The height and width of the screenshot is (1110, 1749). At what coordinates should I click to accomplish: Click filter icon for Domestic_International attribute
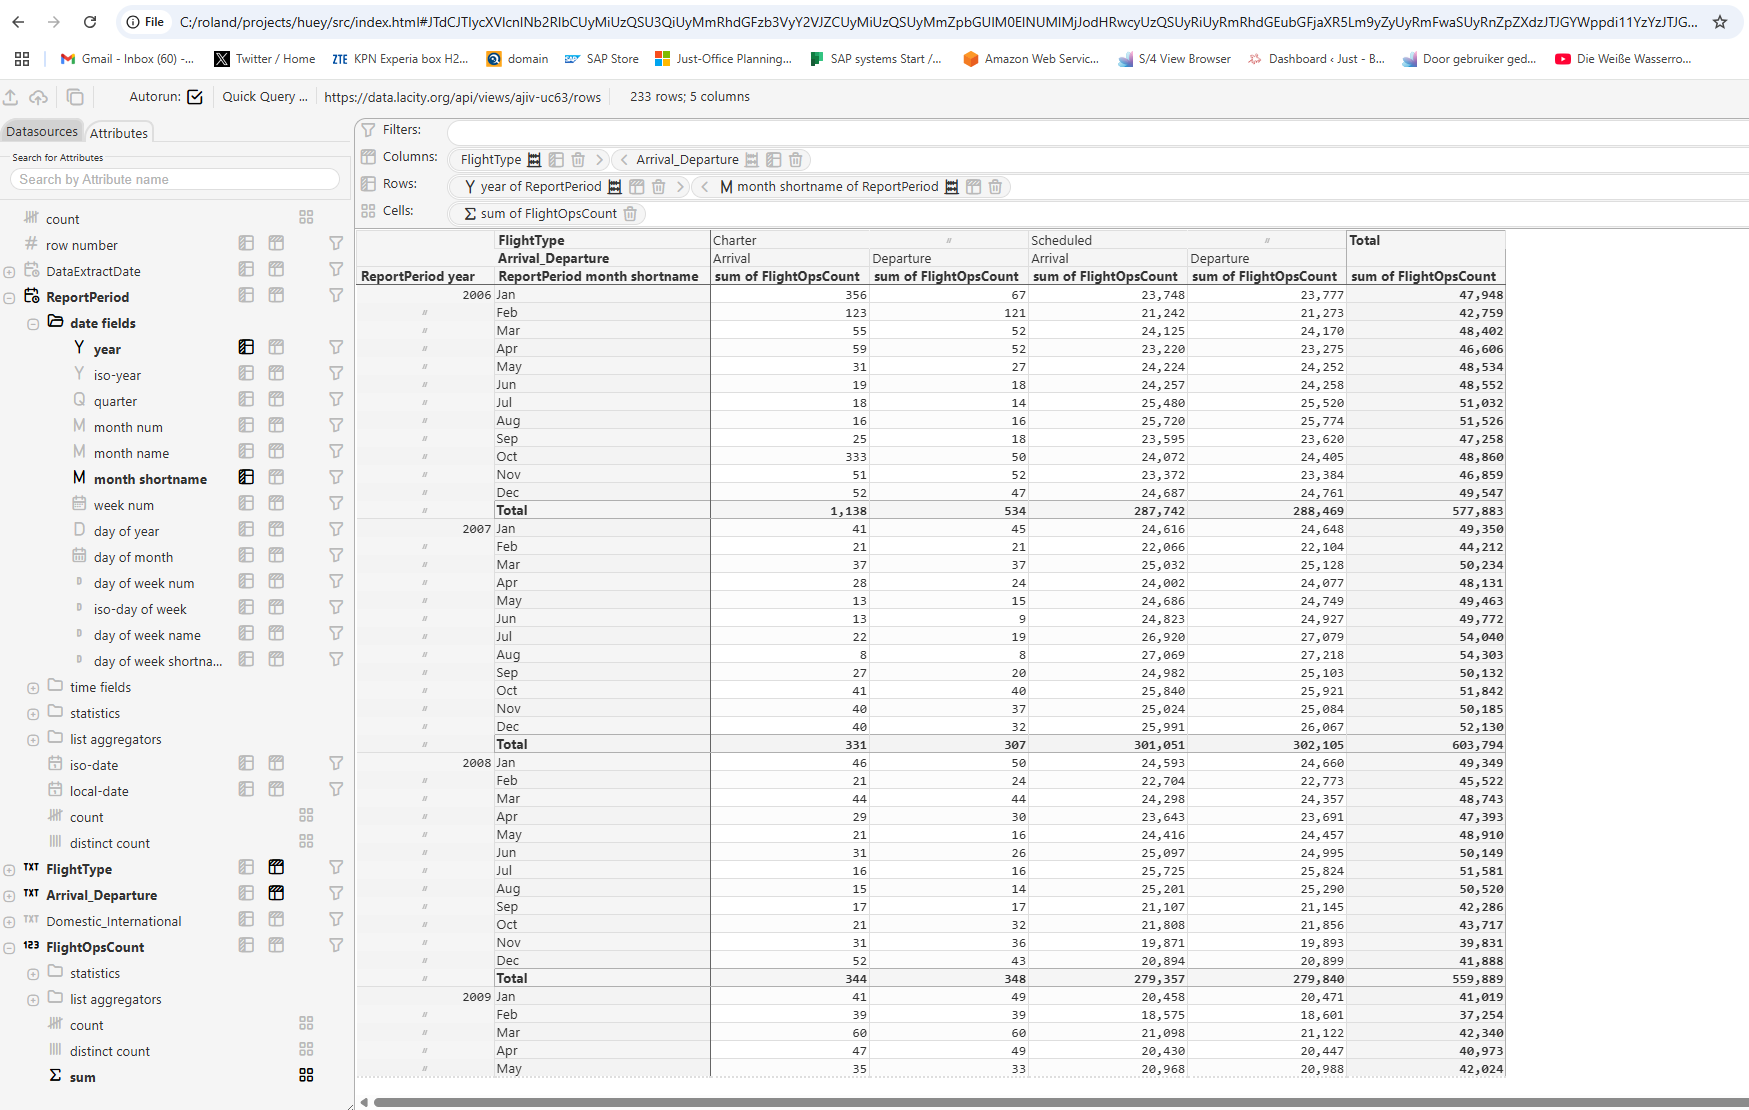[336, 919]
